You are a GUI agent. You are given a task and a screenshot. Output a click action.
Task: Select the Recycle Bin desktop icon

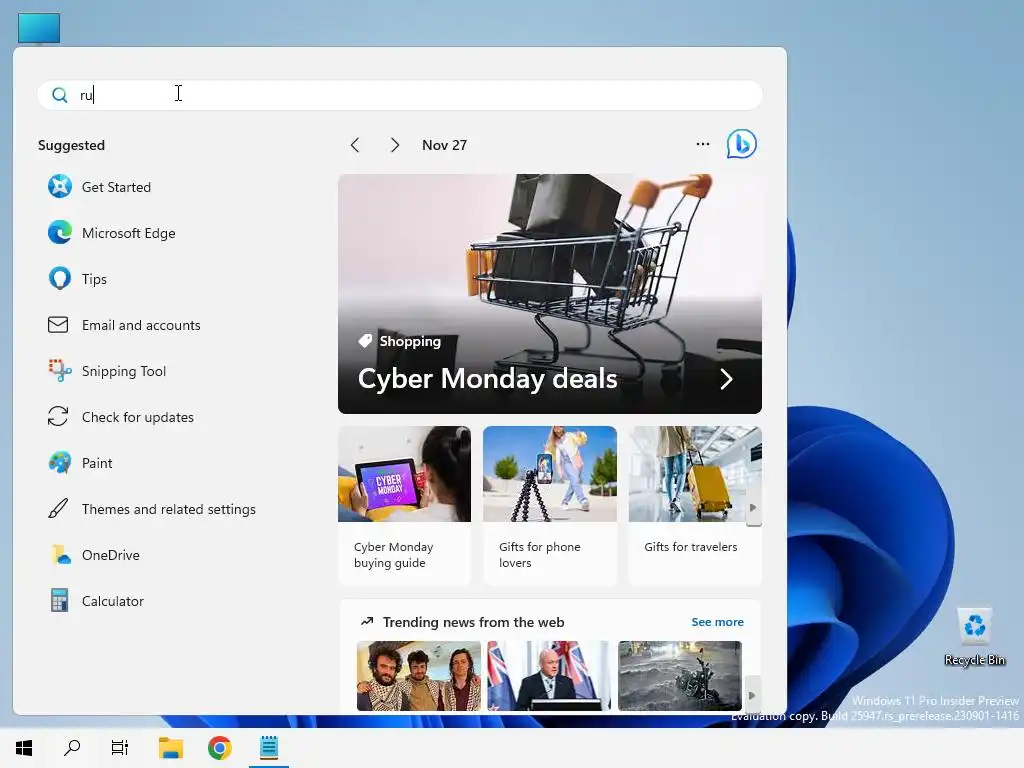[974, 637]
